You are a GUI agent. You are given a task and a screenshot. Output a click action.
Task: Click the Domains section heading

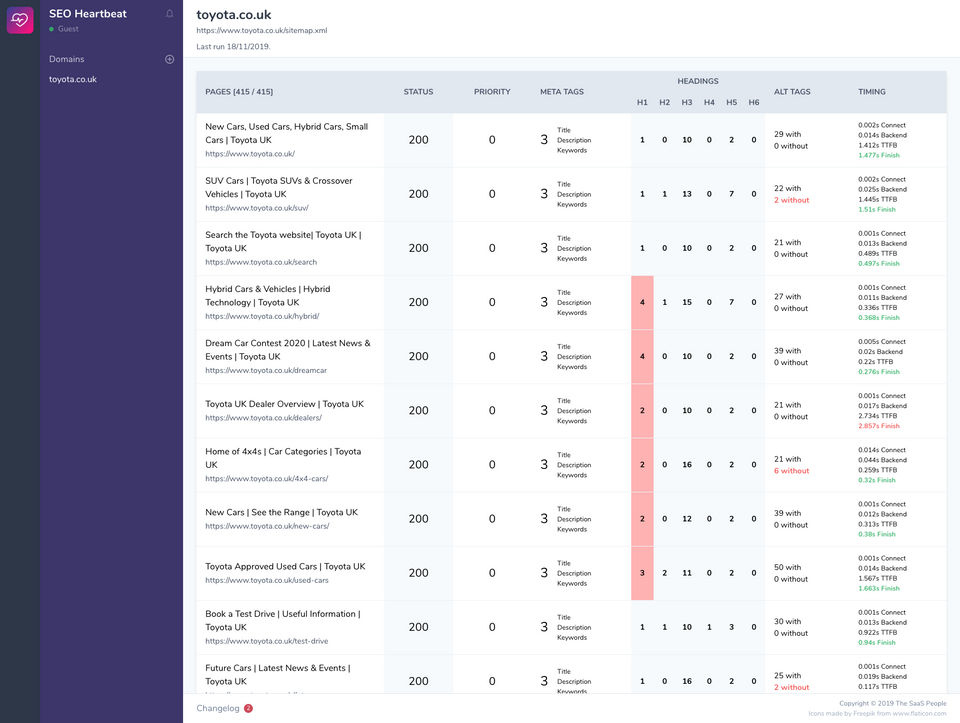67,59
